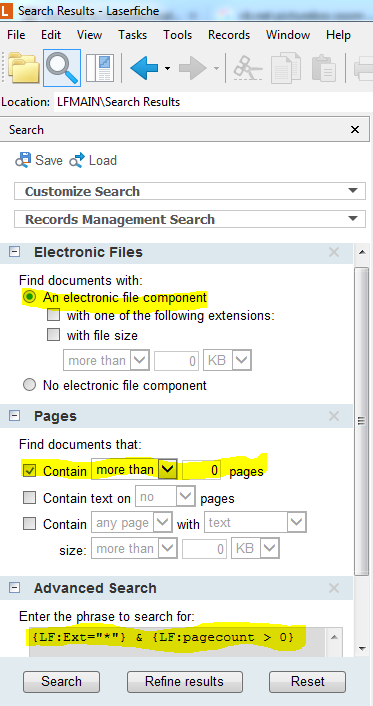The height and width of the screenshot is (706, 373).
Task: Open Contain text on no dropdown
Action: click(x=165, y=497)
